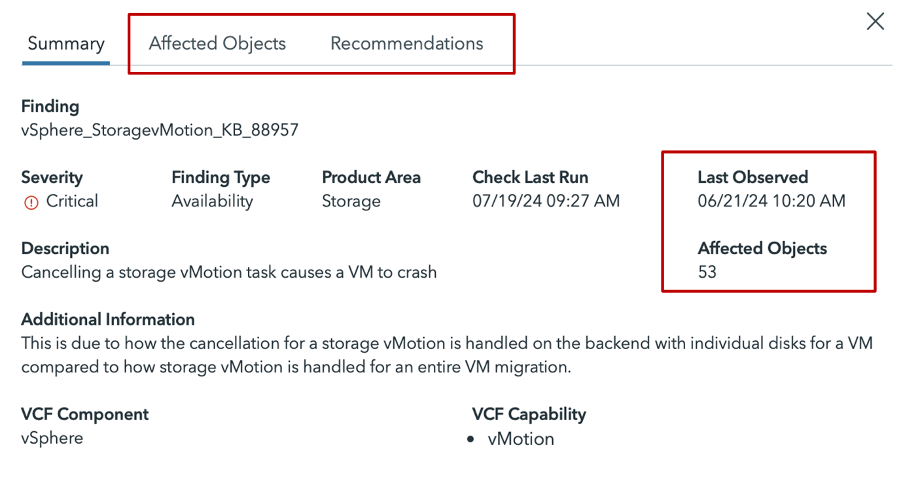The width and height of the screenshot is (904, 492).
Task: Click the Product Area heading
Action: click(371, 177)
